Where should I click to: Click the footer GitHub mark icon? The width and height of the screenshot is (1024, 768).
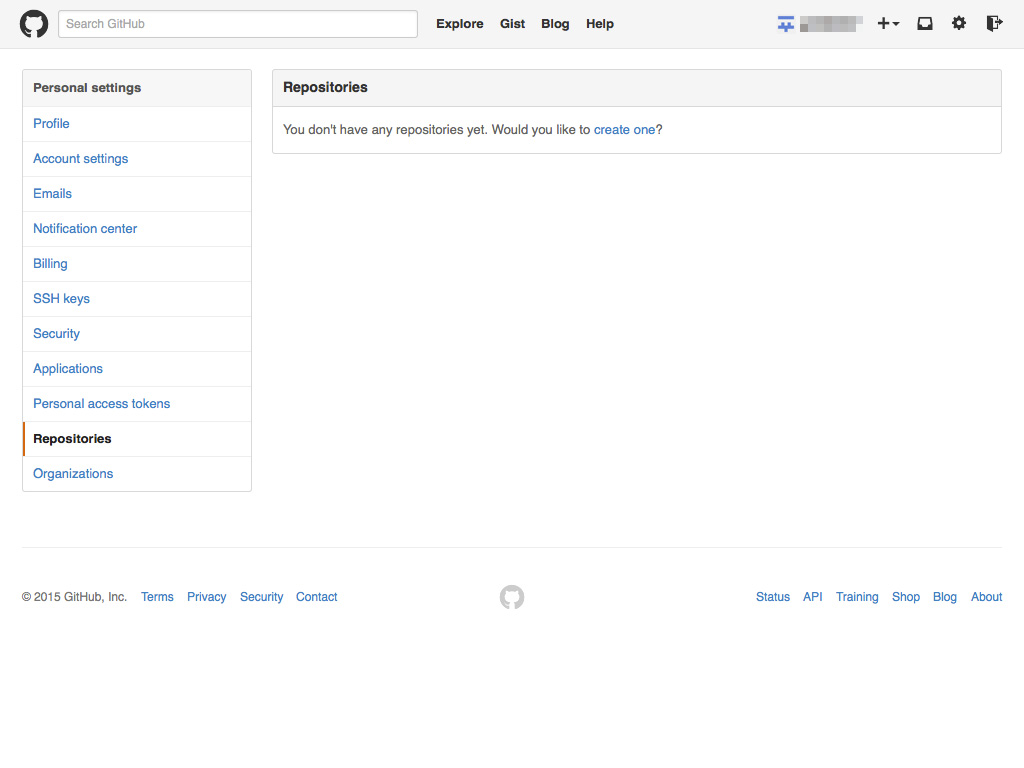click(x=512, y=597)
